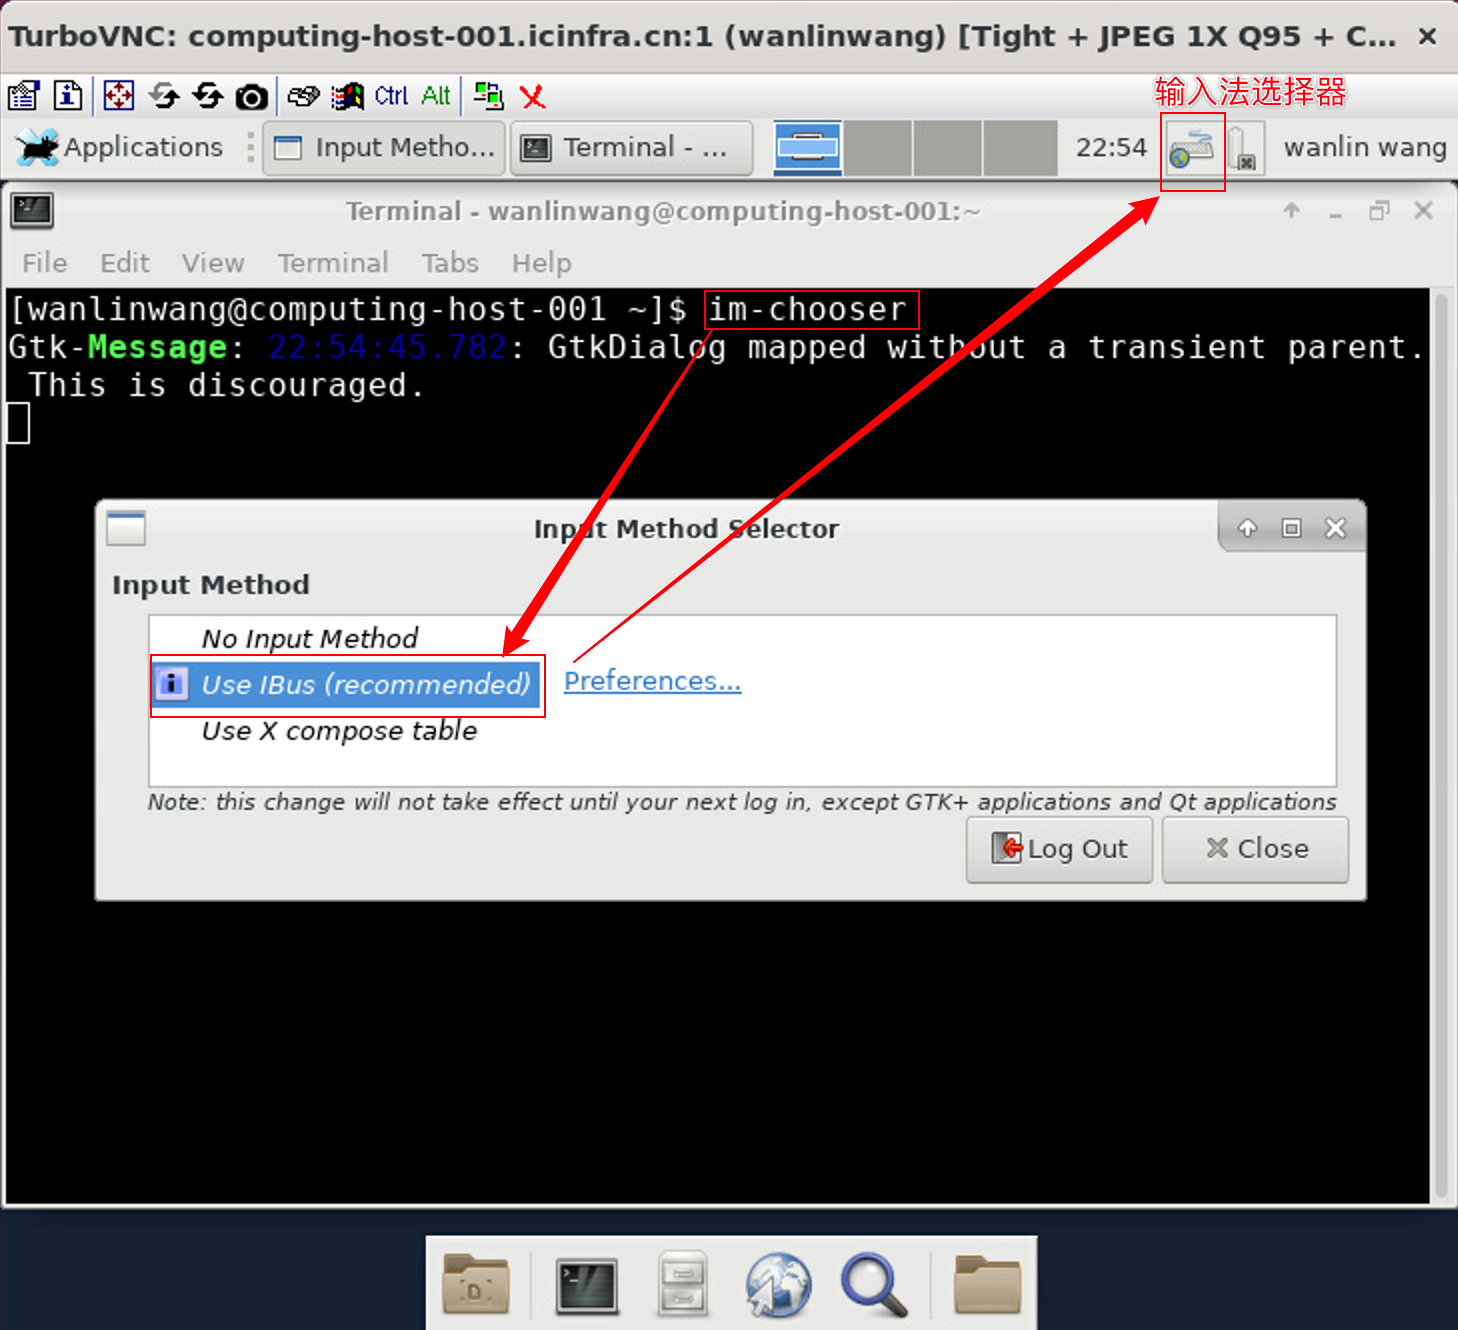Maximize the Input Method Selector dialog
This screenshot has height=1330, width=1458.
click(1292, 528)
